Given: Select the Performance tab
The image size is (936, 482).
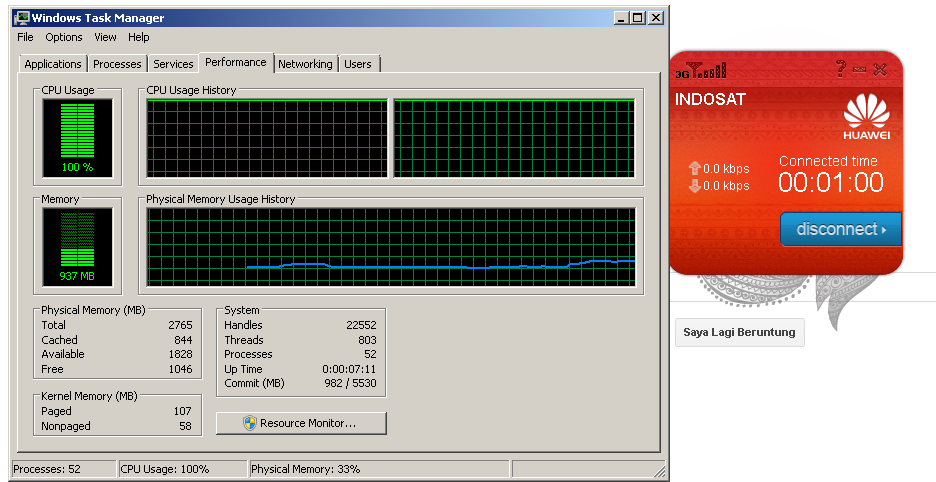Looking at the screenshot, I should click(x=236, y=62).
